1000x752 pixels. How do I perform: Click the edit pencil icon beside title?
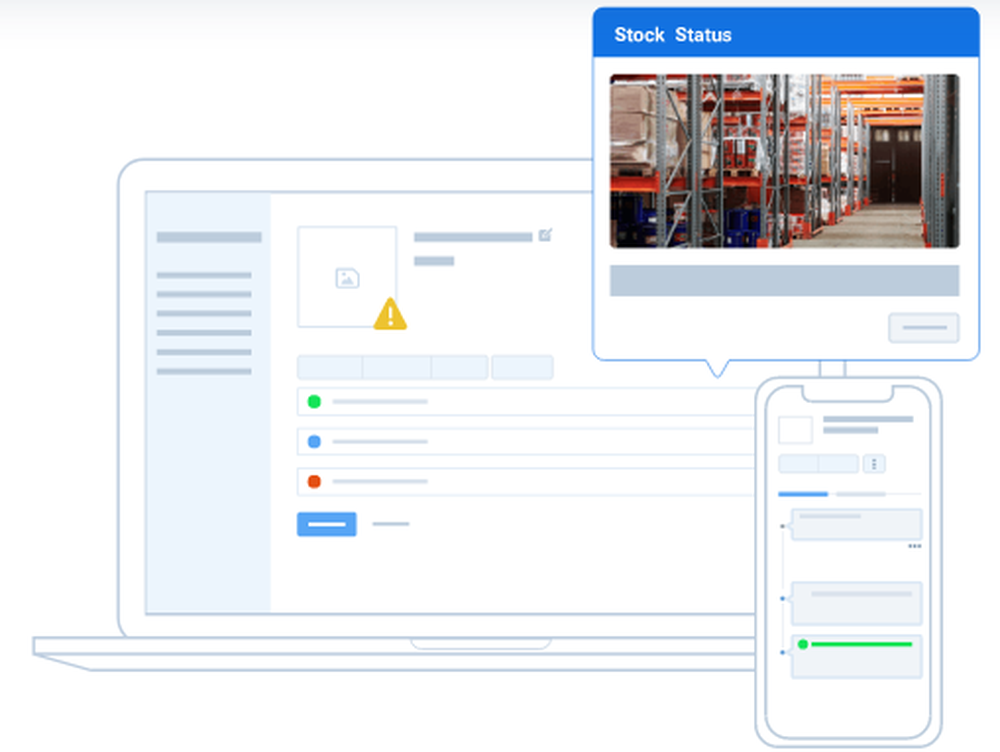(545, 235)
